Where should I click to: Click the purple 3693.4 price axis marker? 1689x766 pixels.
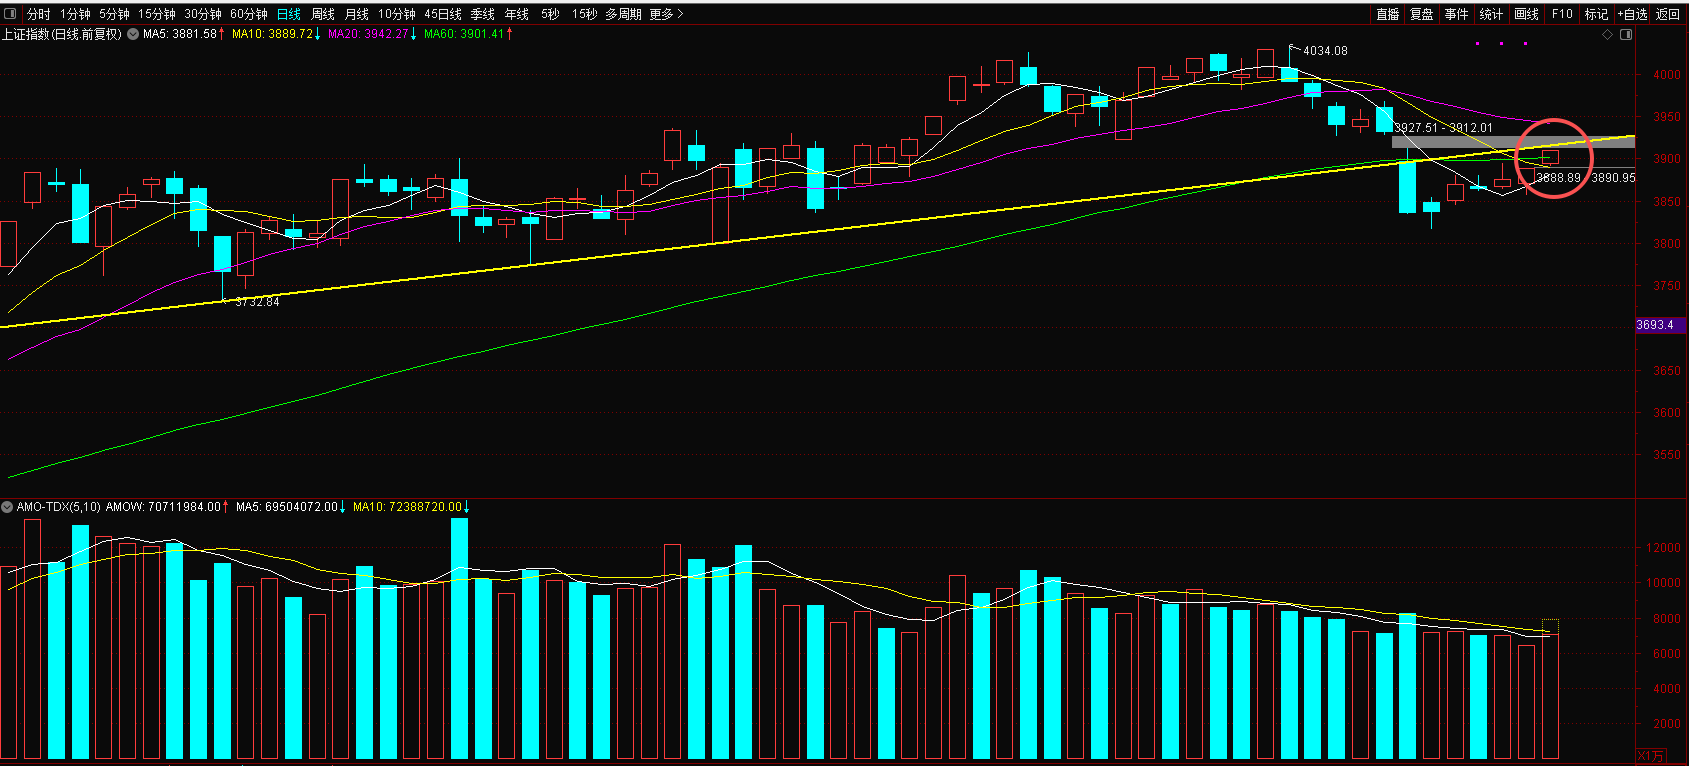click(1658, 325)
